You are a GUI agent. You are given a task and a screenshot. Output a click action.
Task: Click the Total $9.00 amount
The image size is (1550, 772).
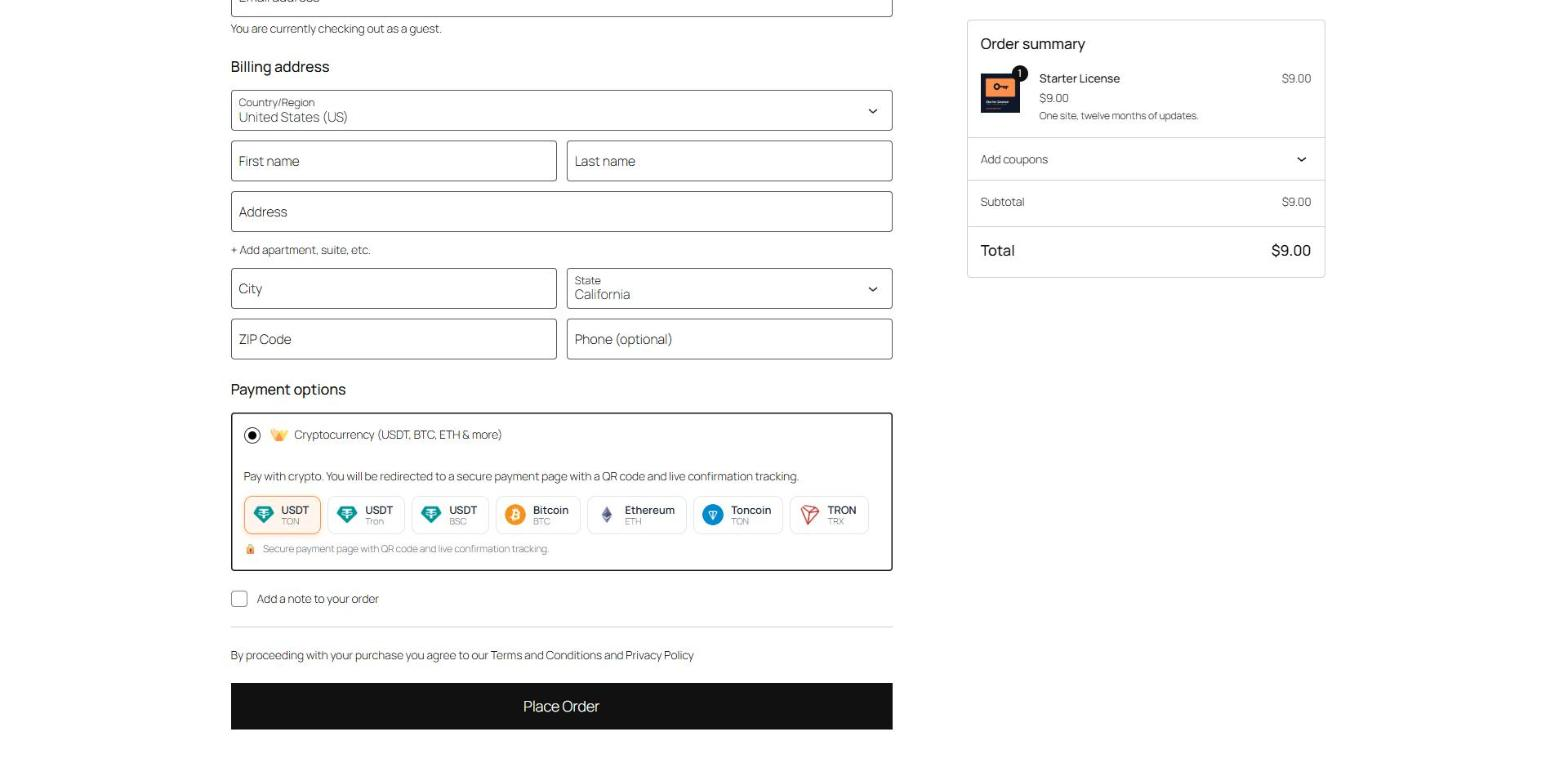1290,251
